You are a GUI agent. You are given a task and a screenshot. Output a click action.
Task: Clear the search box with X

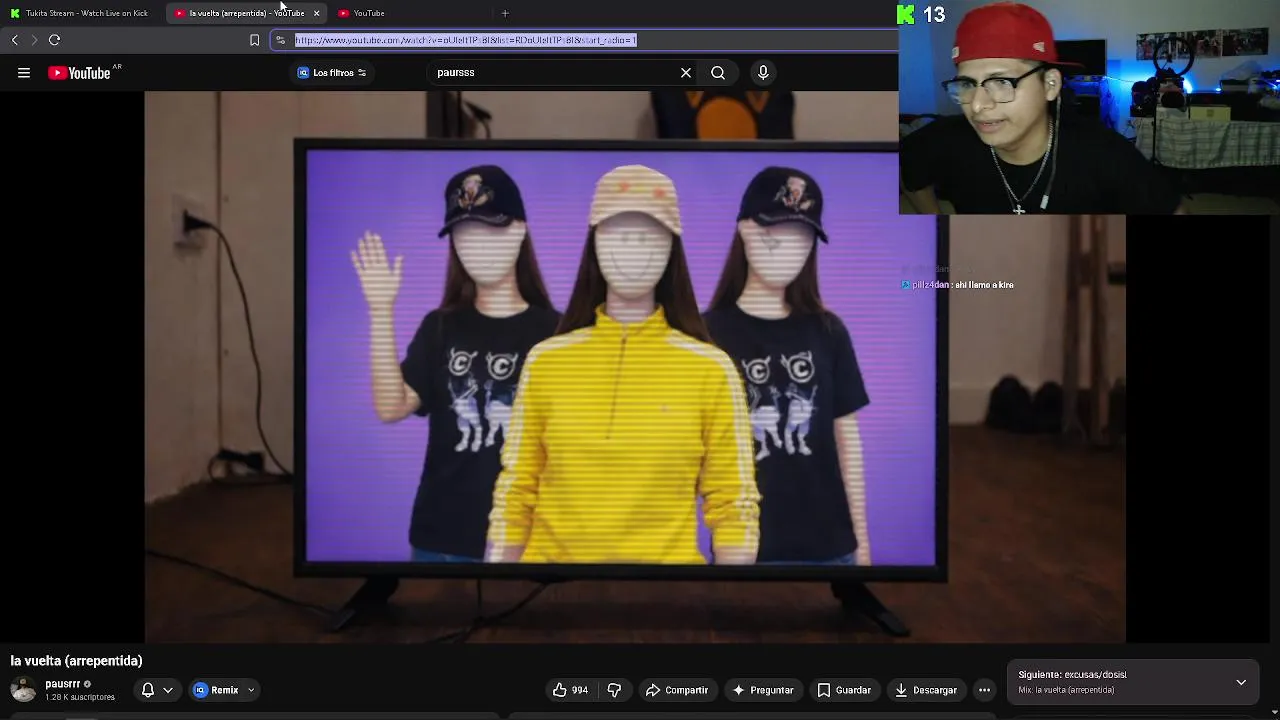(x=686, y=72)
